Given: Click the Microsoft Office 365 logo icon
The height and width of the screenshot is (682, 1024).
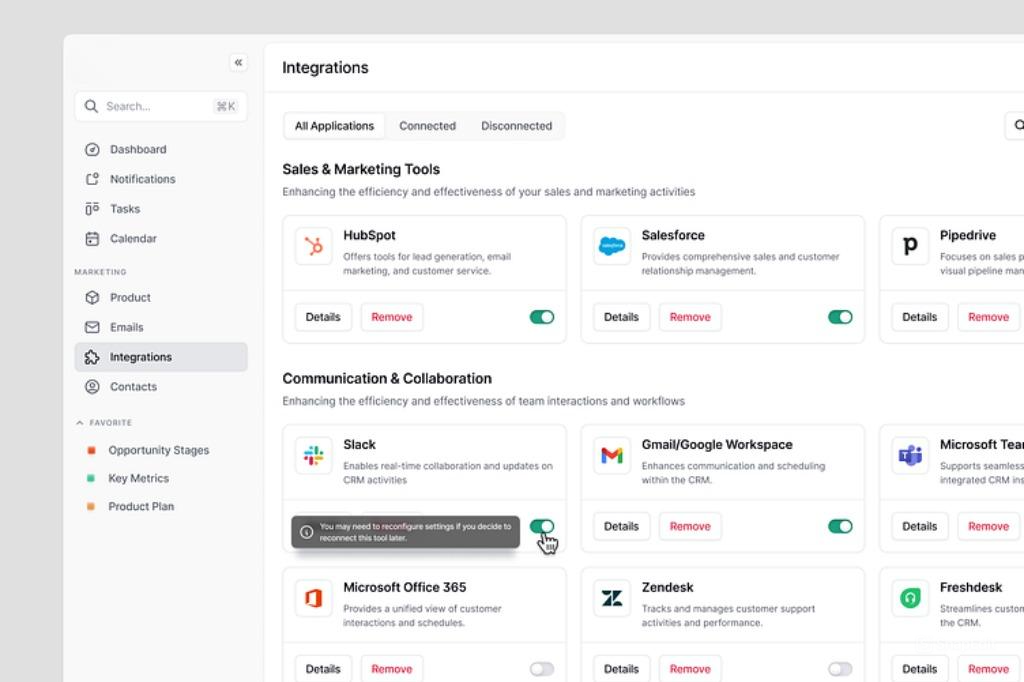Looking at the screenshot, I should point(313,598).
